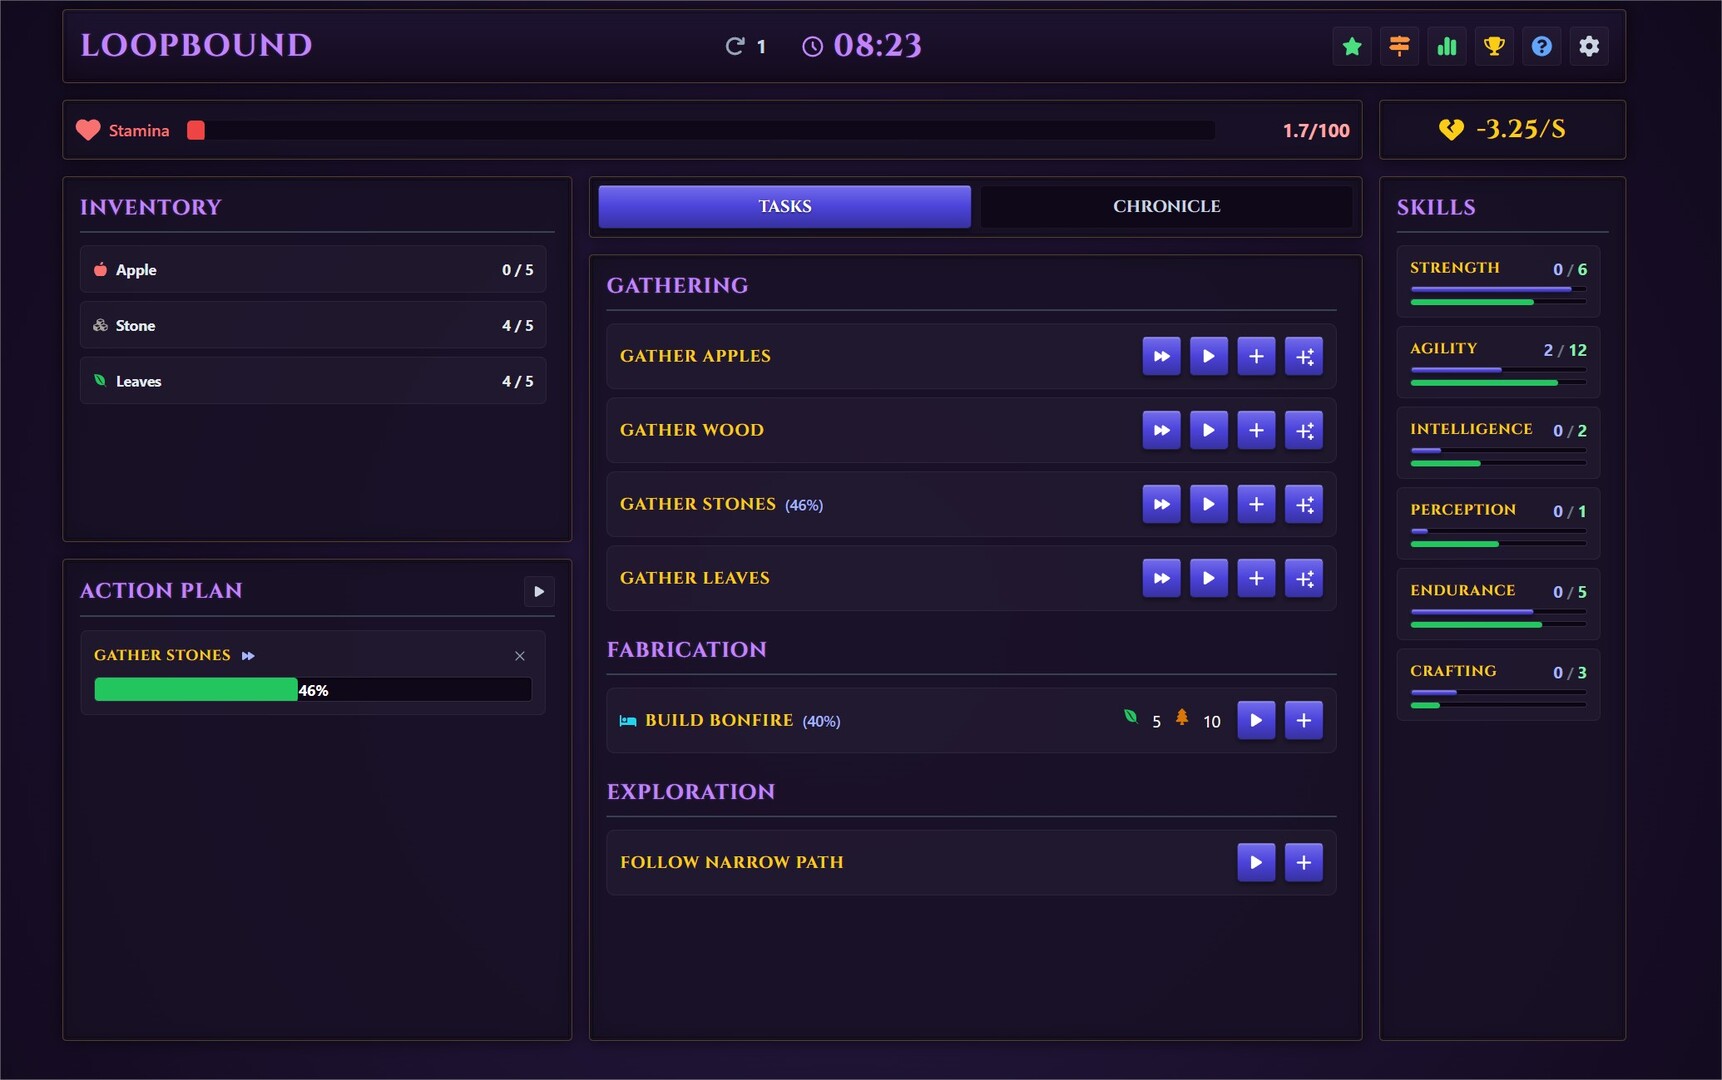Select Apple in the Inventory list
Screen dimensions: 1722x1080
click(x=313, y=269)
